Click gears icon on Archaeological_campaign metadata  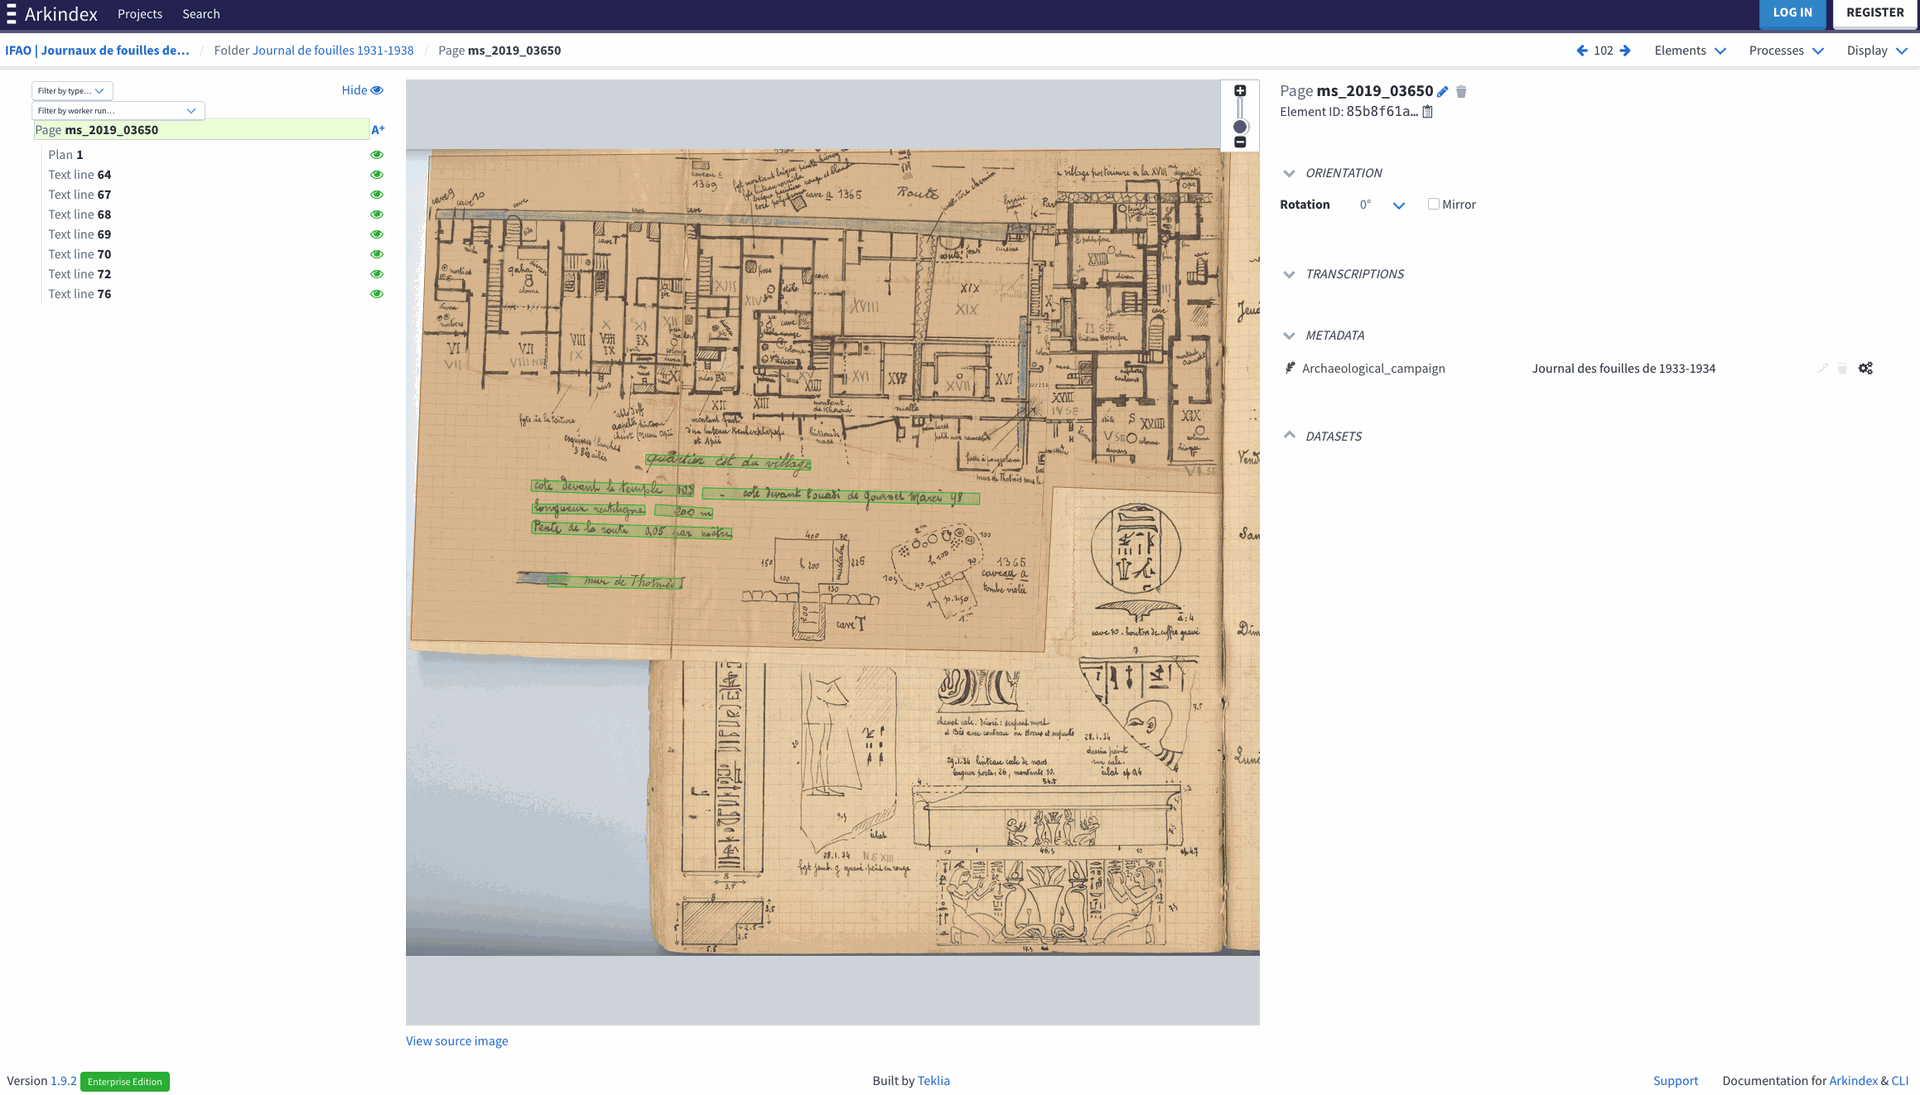(x=1865, y=369)
